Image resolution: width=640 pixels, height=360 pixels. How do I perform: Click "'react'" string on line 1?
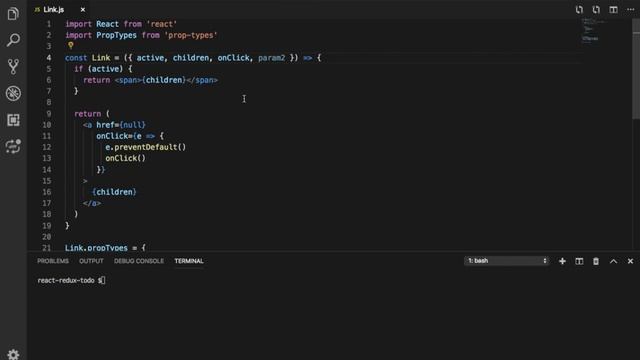(162, 24)
